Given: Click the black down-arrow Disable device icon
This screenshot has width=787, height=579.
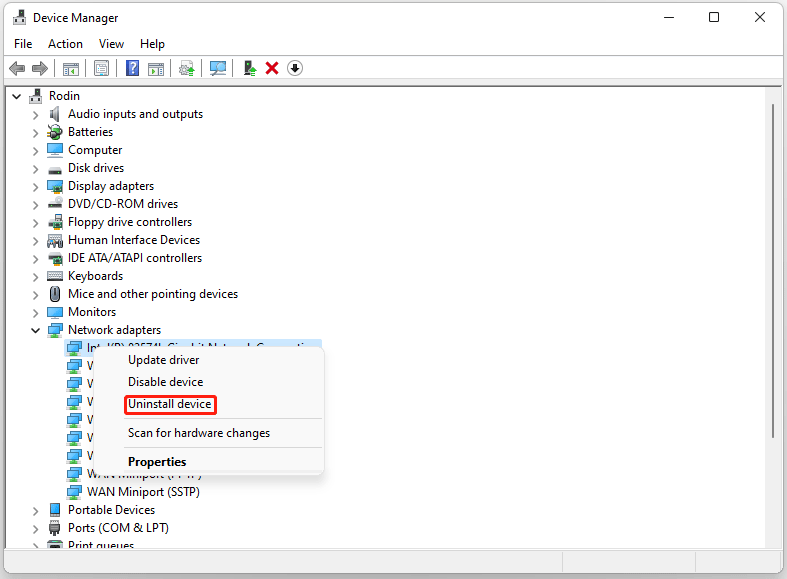Looking at the screenshot, I should pos(295,68).
